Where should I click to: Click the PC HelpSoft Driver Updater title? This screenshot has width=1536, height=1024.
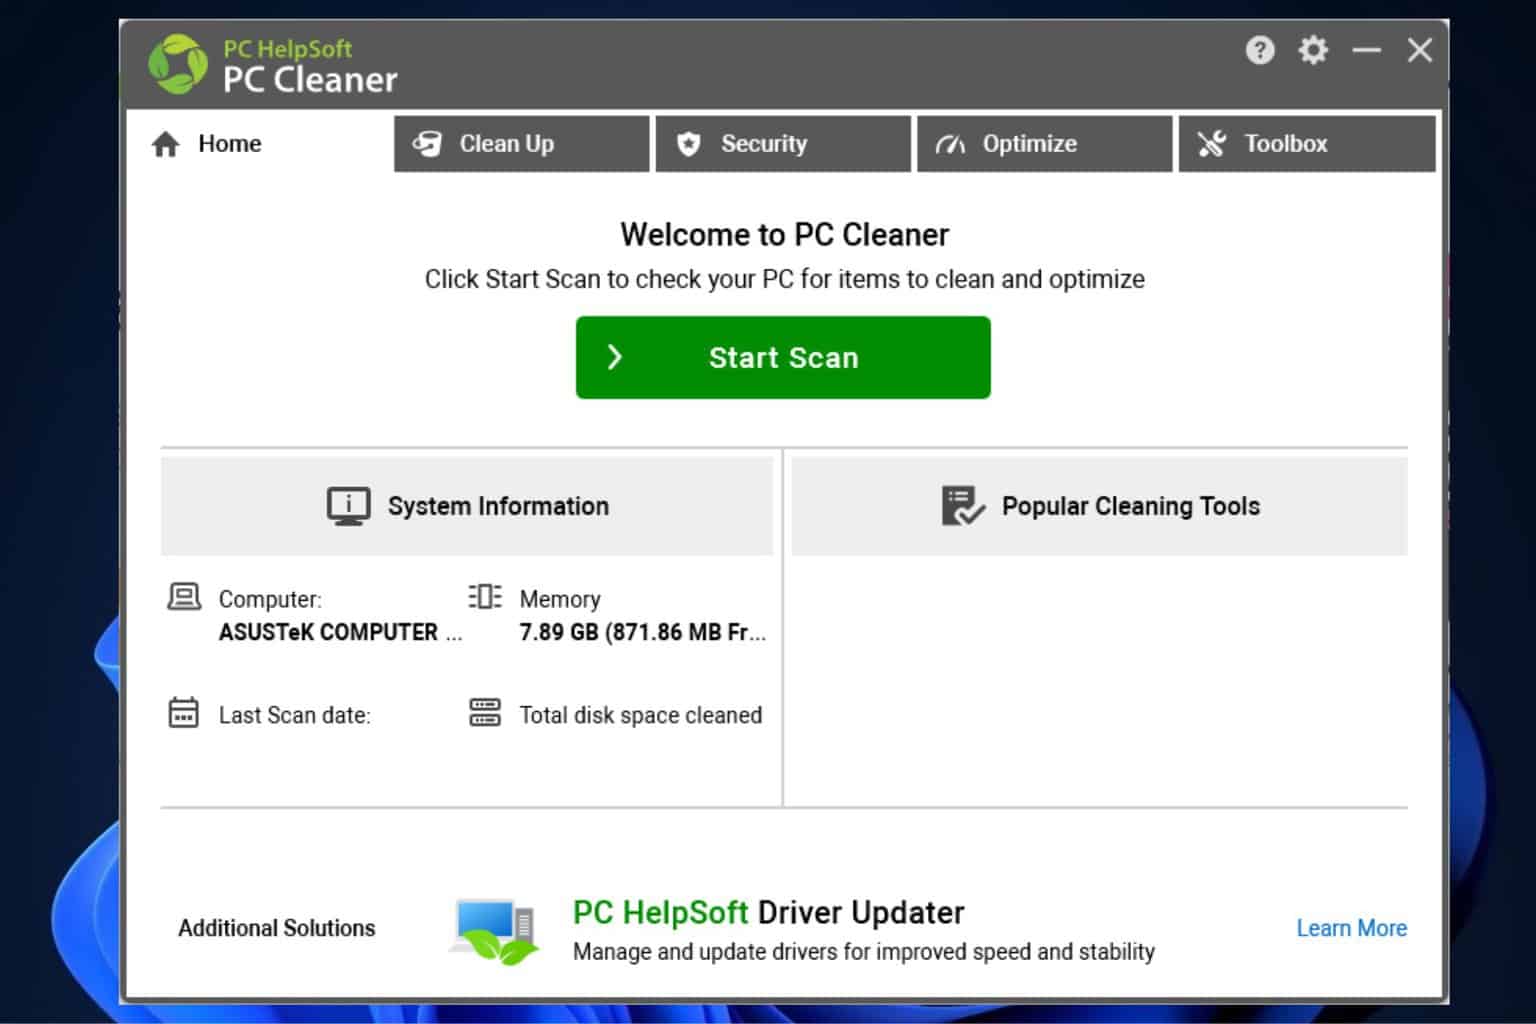[x=768, y=912]
